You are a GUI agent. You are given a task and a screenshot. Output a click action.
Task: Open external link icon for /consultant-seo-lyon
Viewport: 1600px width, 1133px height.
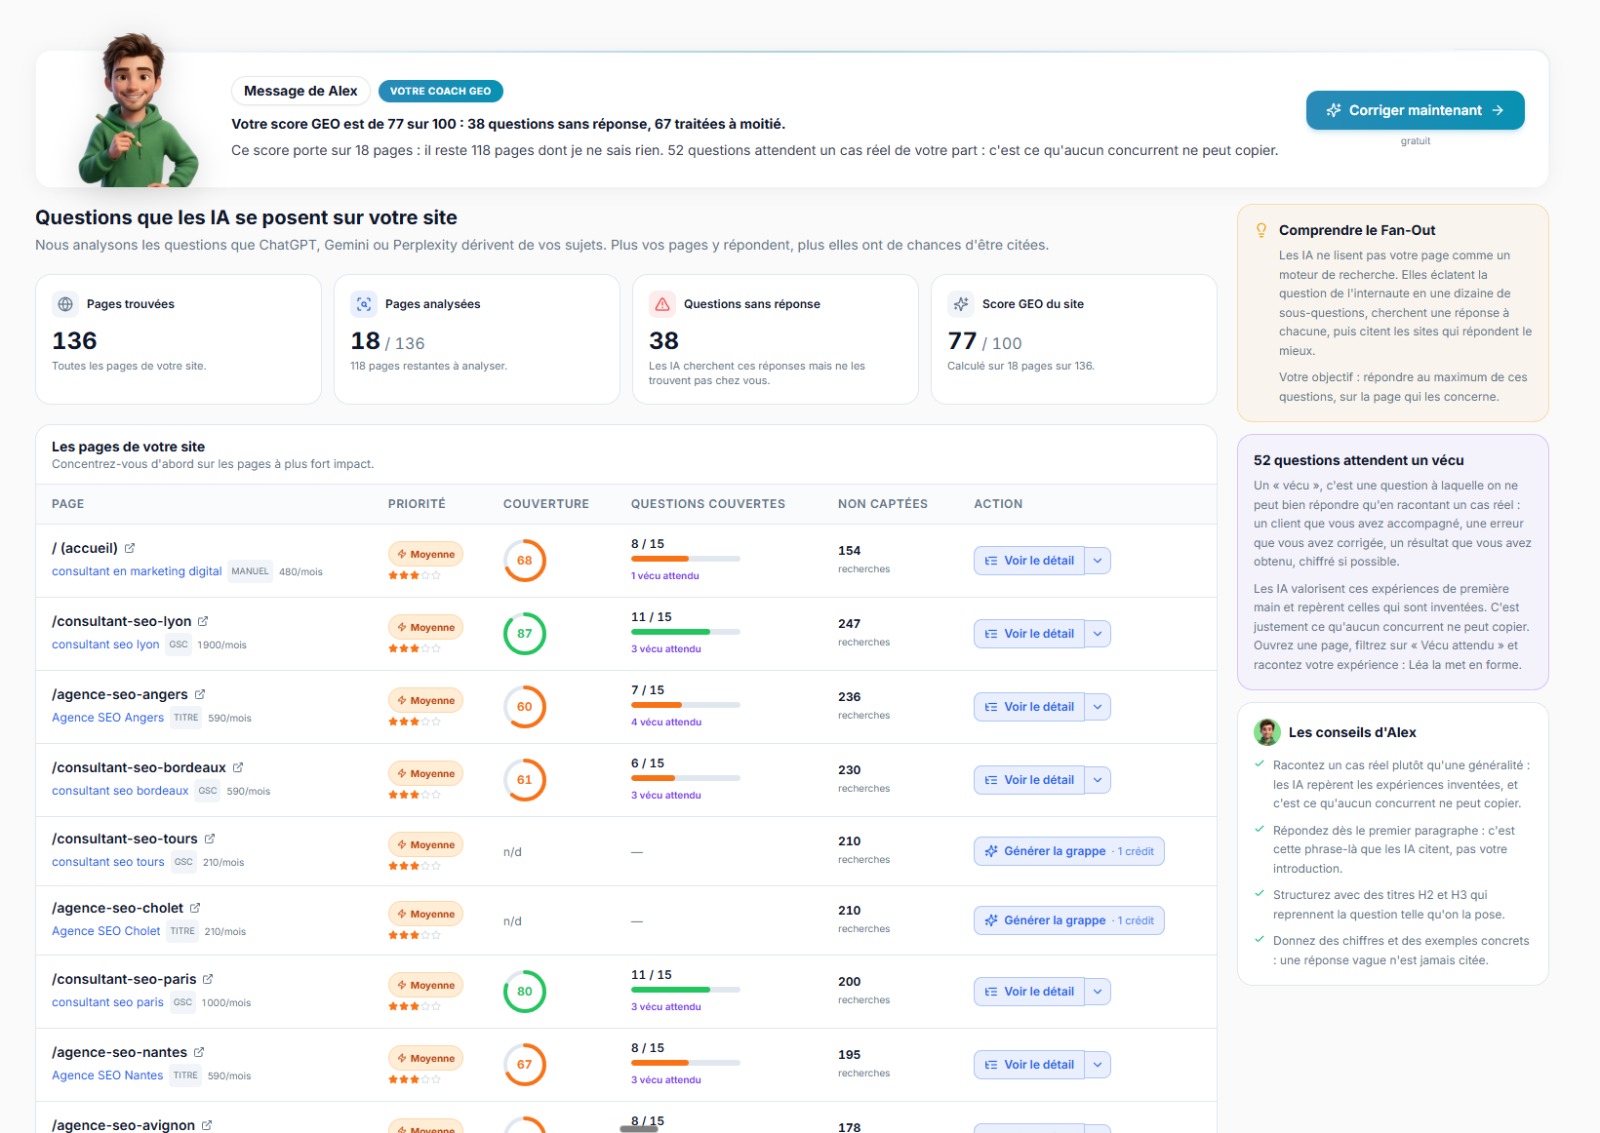[203, 621]
